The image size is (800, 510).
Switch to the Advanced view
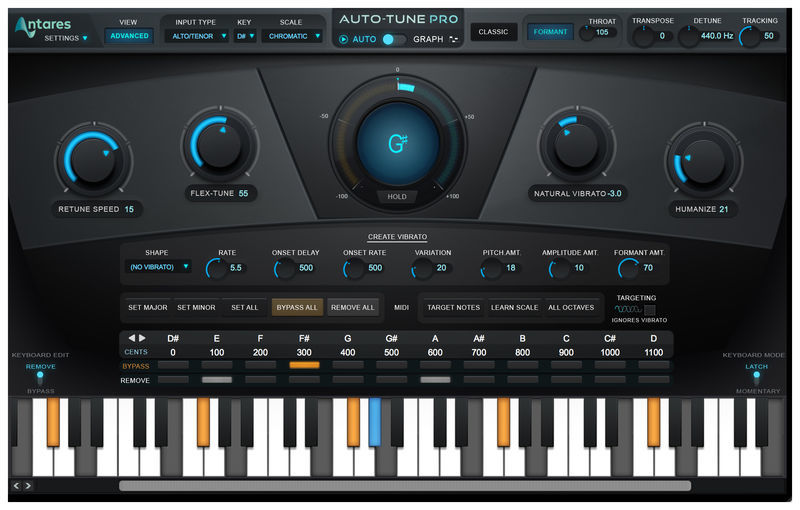tap(129, 36)
